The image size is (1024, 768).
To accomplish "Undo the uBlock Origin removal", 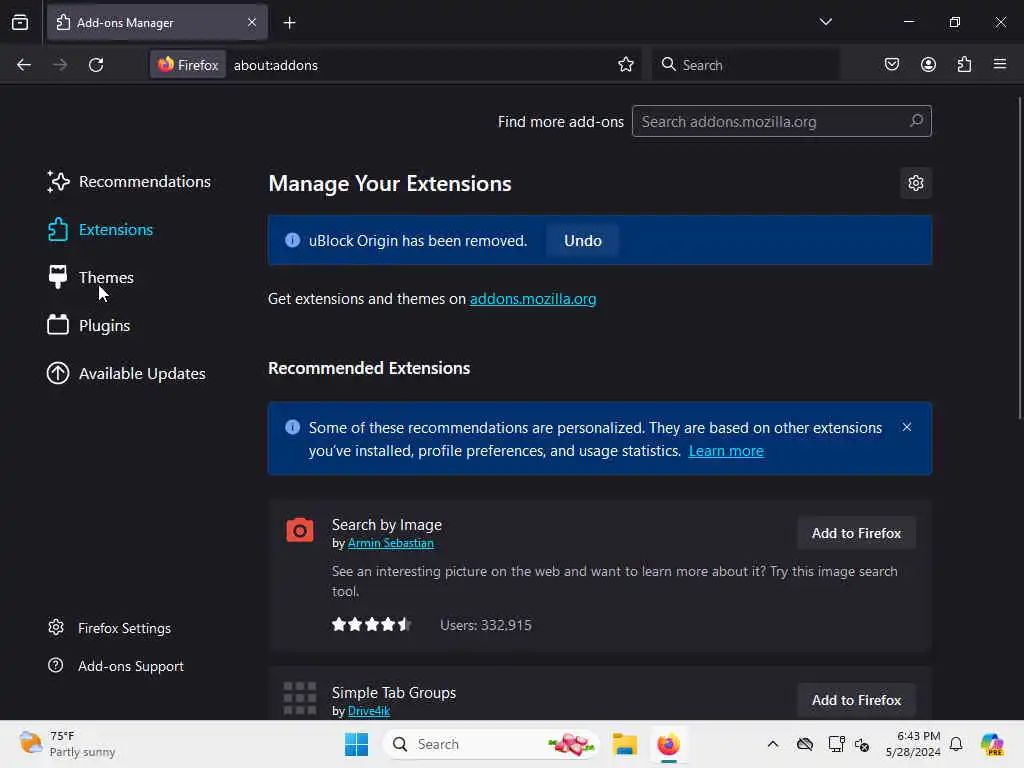I will tap(583, 241).
